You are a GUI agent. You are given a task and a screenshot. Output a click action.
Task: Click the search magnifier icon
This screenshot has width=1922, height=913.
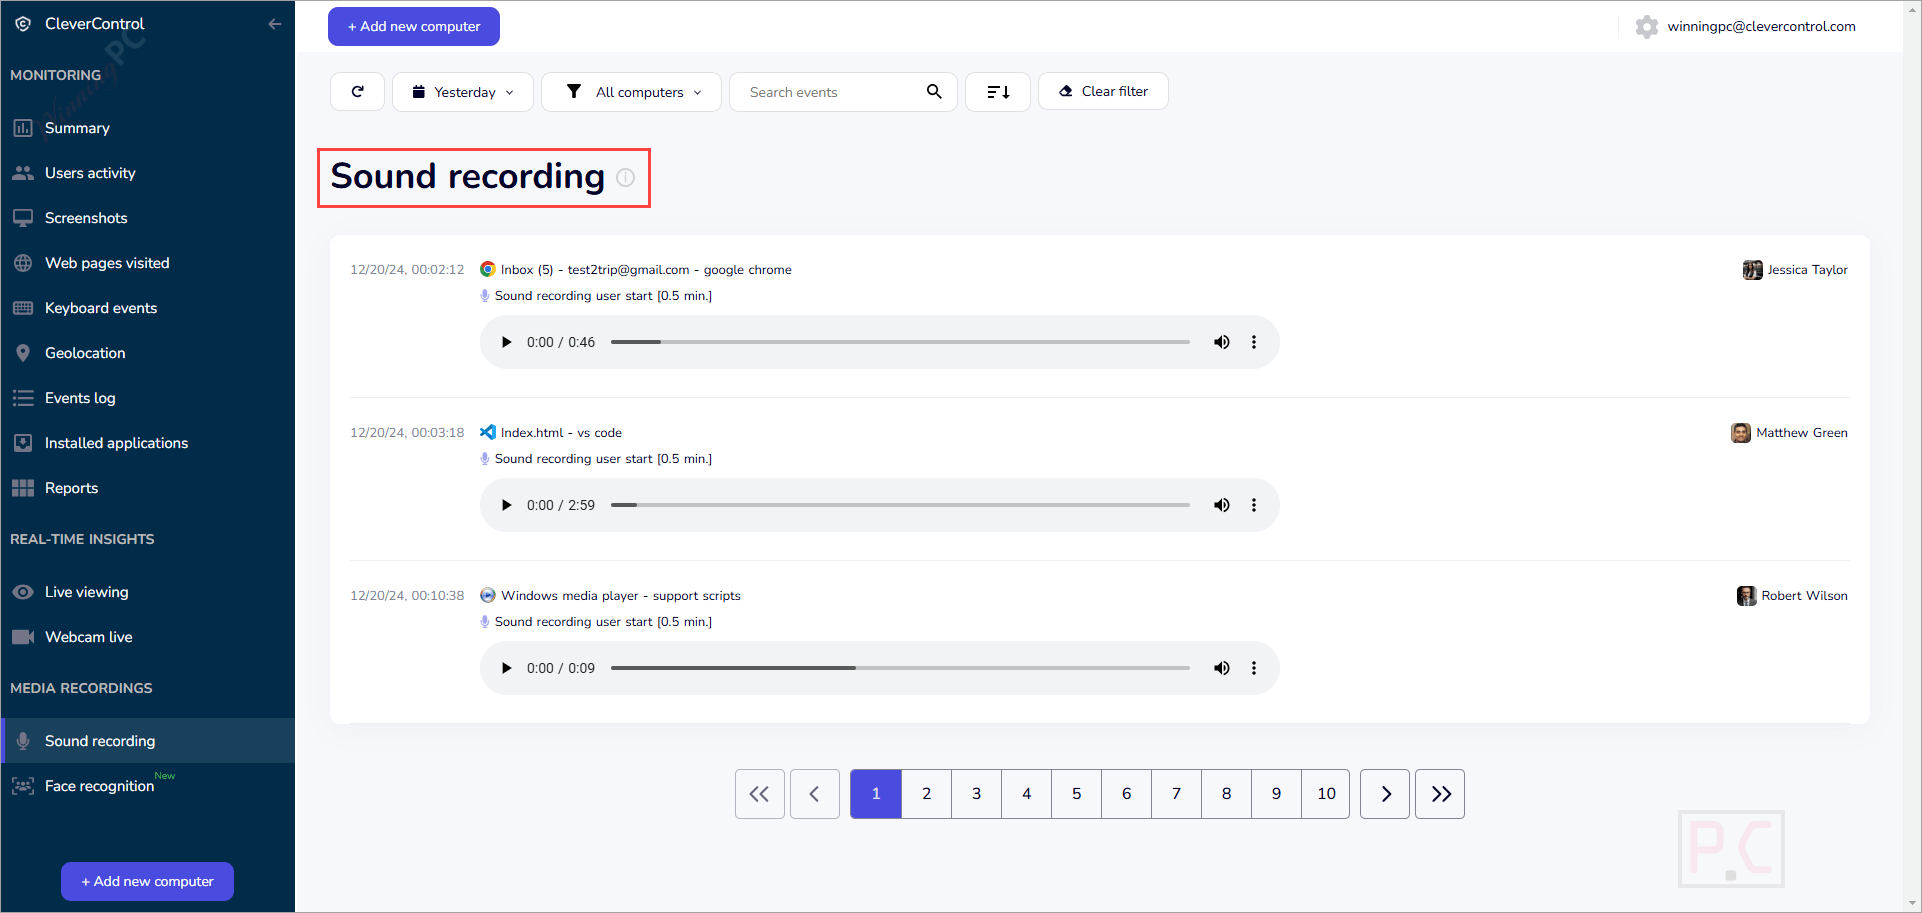934,92
